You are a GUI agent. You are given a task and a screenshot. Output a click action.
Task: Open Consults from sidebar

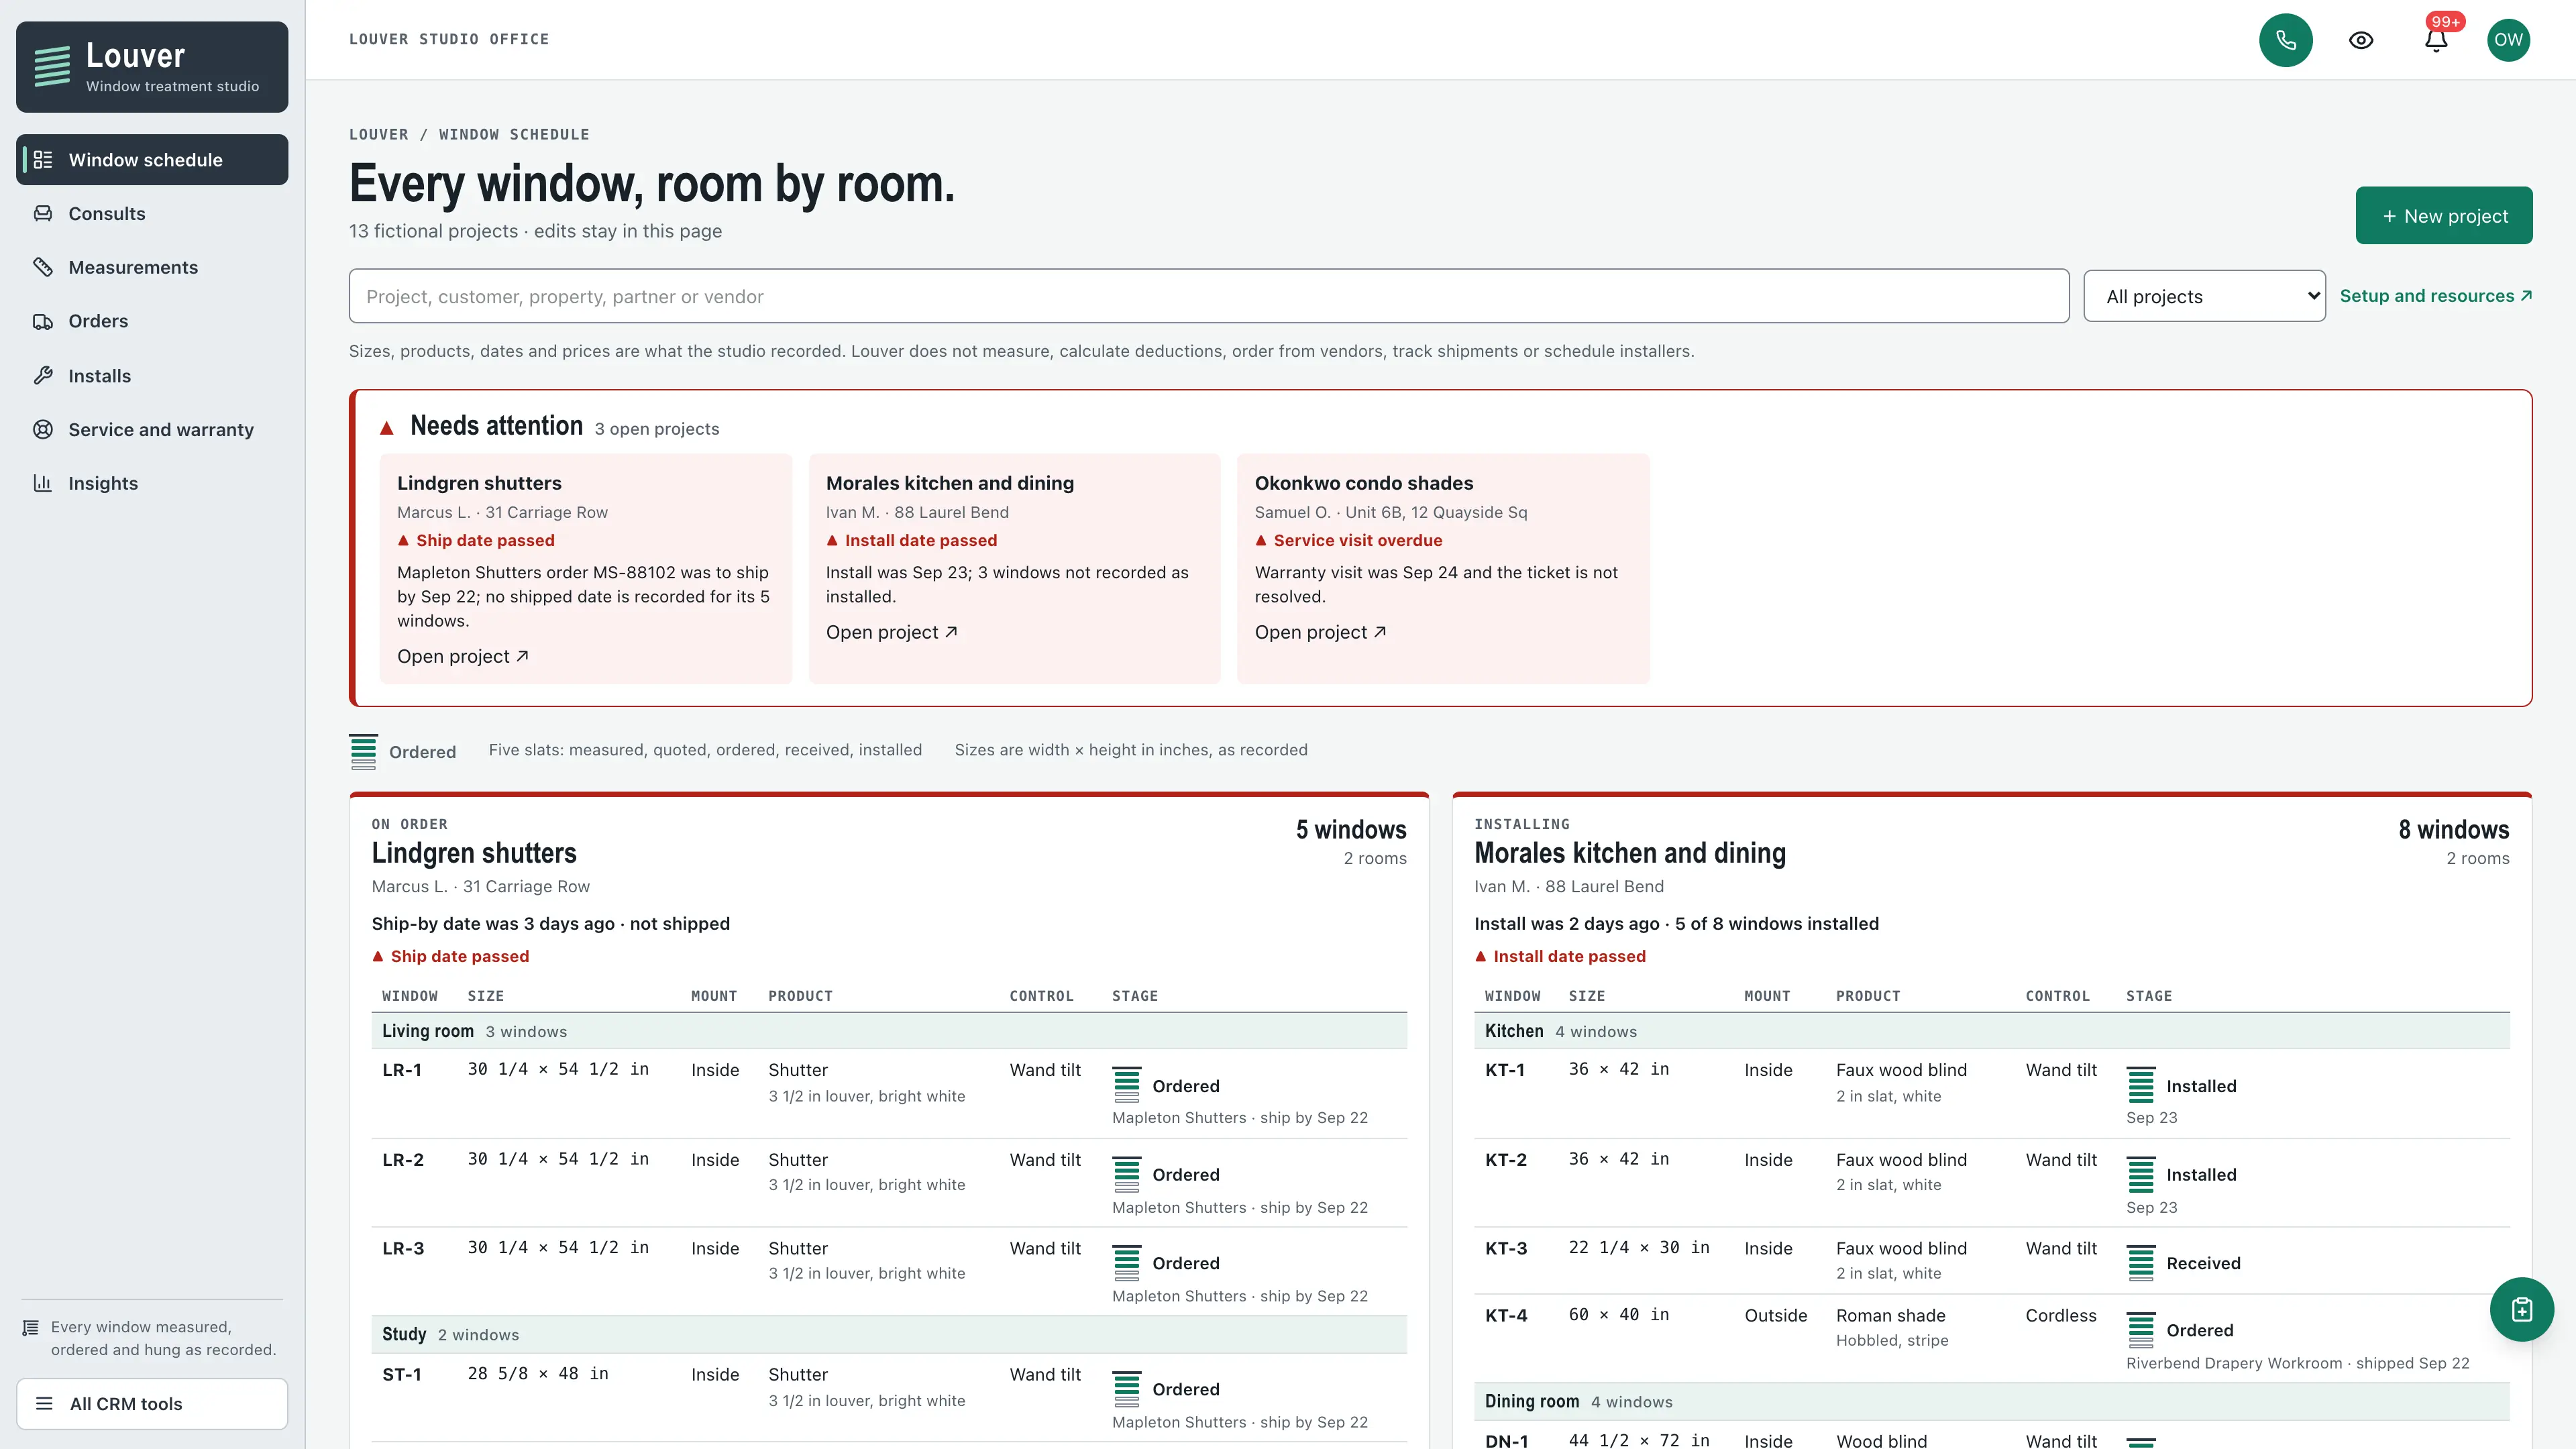tap(152, 214)
